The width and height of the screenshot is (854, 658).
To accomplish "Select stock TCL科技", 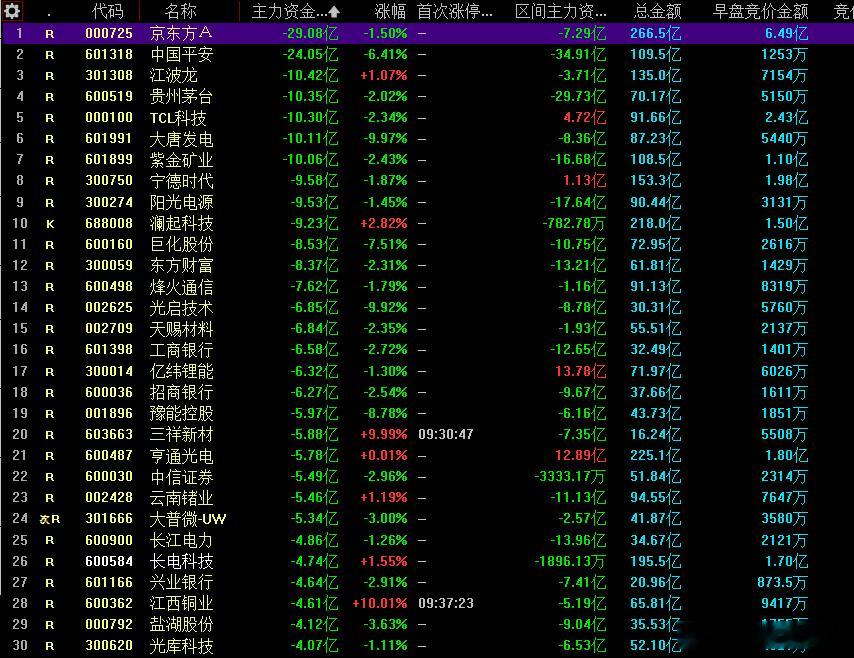I will click(x=178, y=118).
